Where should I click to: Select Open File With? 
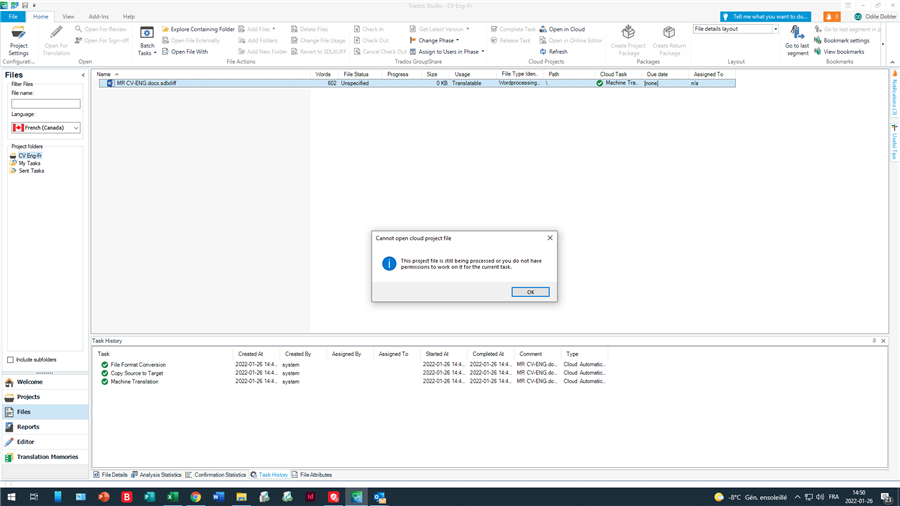click(x=185, y=52)
